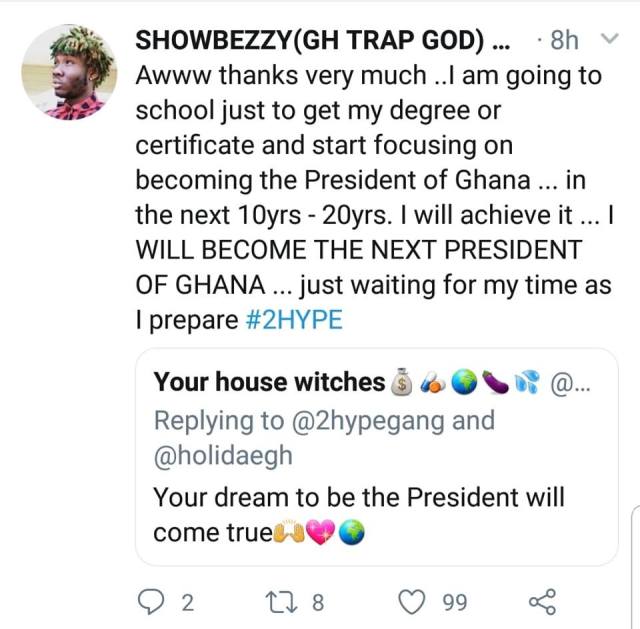Open SHOWBEZZY's profile picture
The height and width of the screenshot is (629, 640).
(67, 72)
